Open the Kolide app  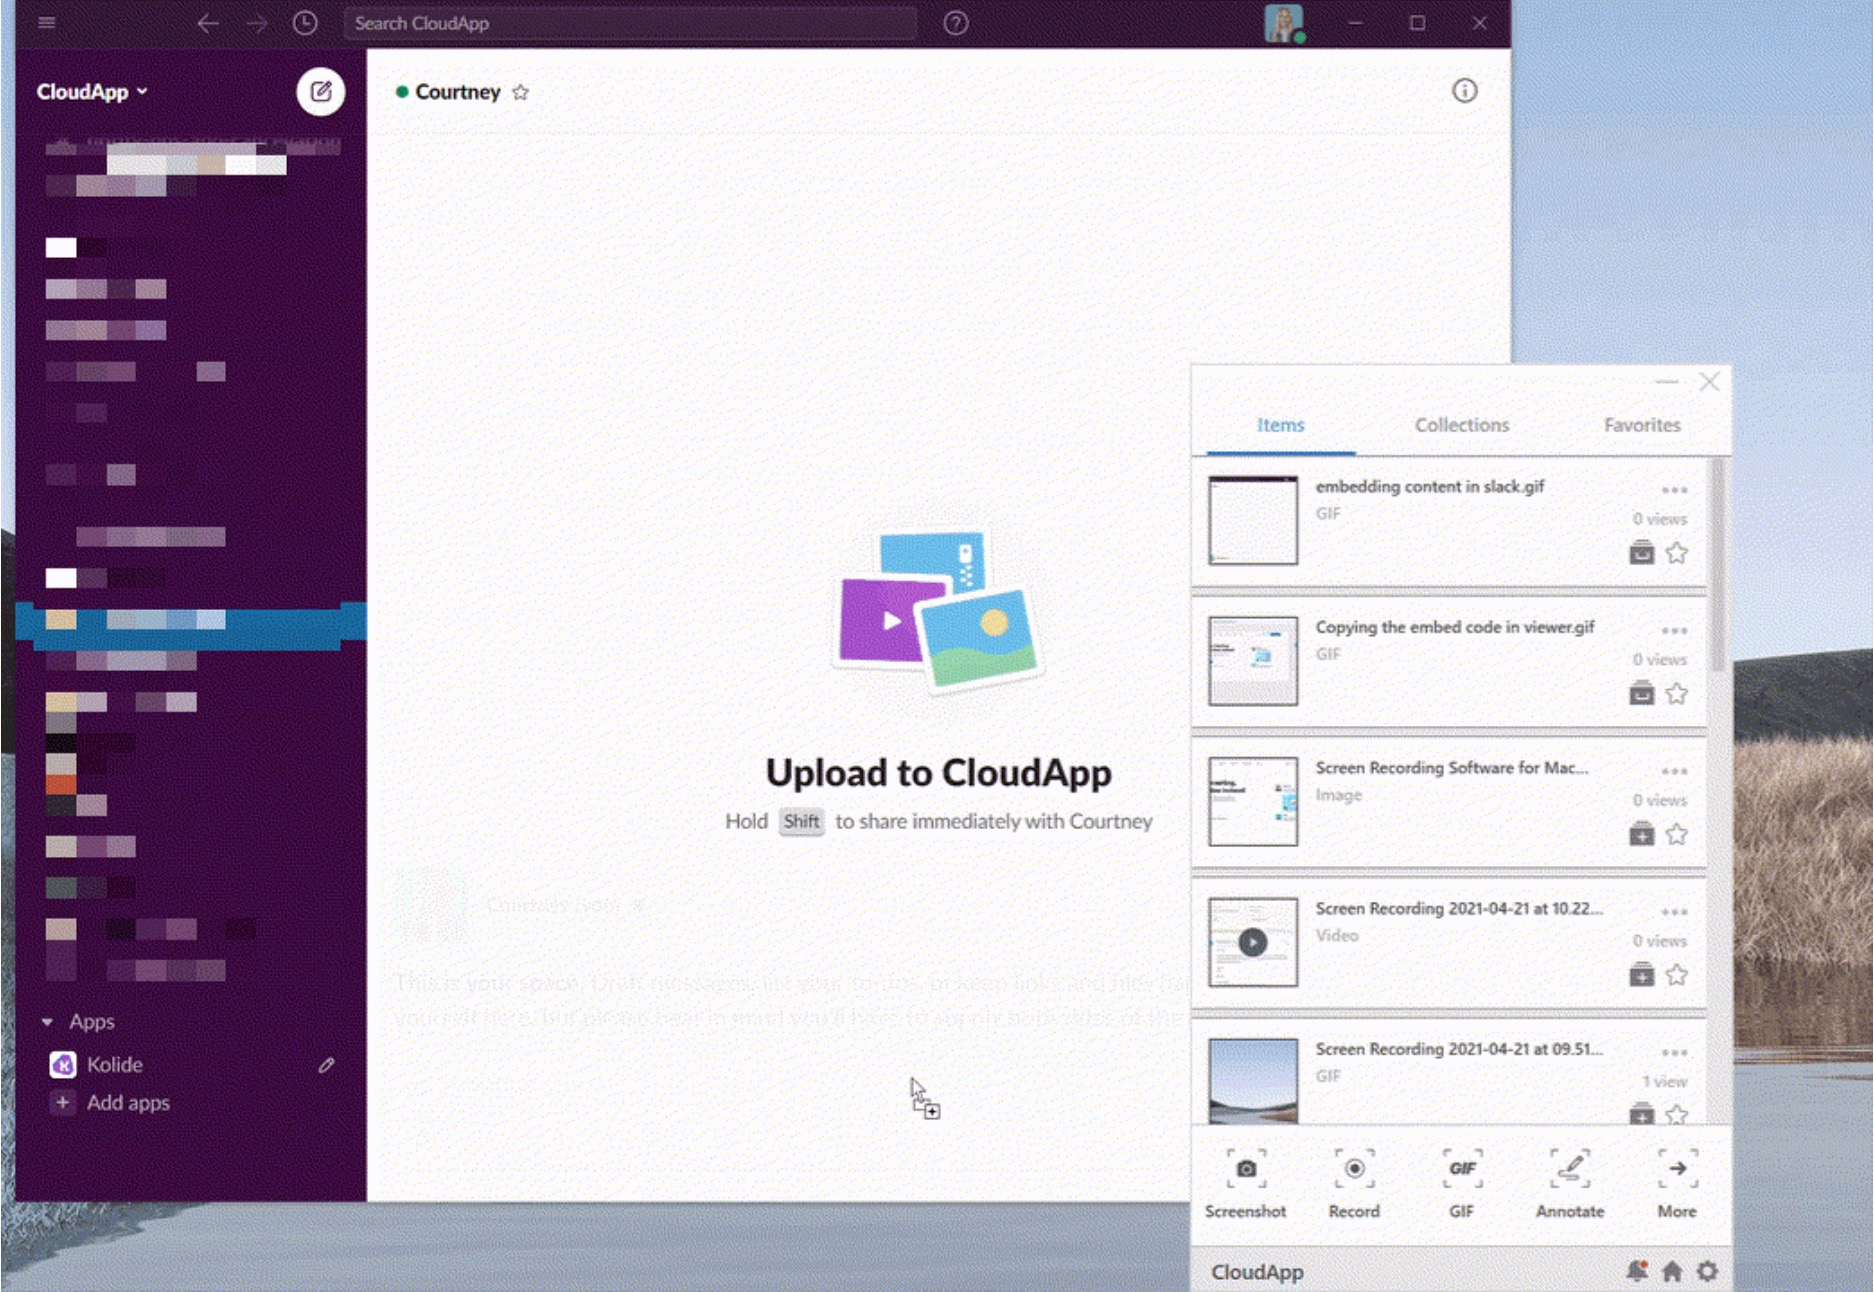(114, 1065)
